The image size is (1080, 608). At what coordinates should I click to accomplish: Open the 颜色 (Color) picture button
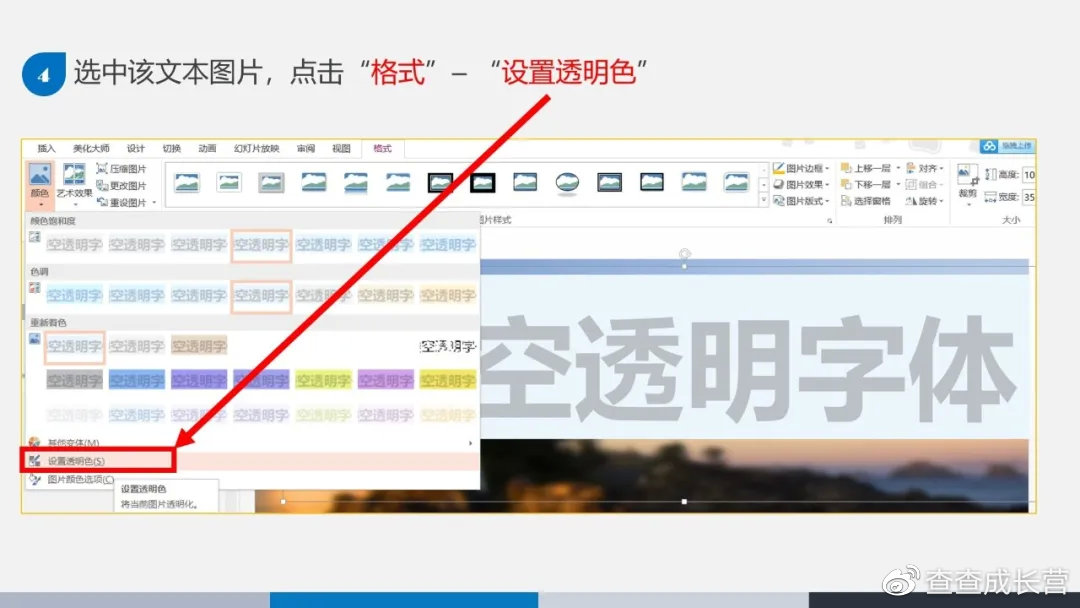coord(40,185)
